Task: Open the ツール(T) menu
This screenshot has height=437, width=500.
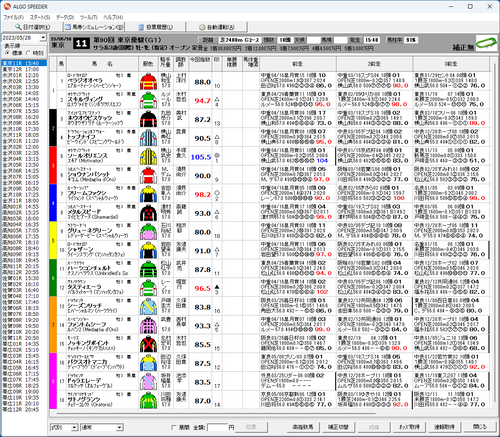Action: tap(88, 17)
